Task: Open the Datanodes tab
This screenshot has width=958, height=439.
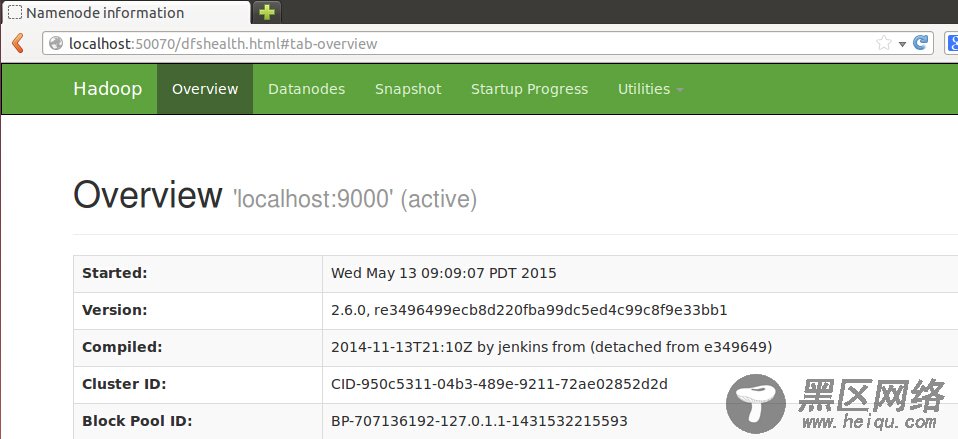Action: [x=306, y=89]
